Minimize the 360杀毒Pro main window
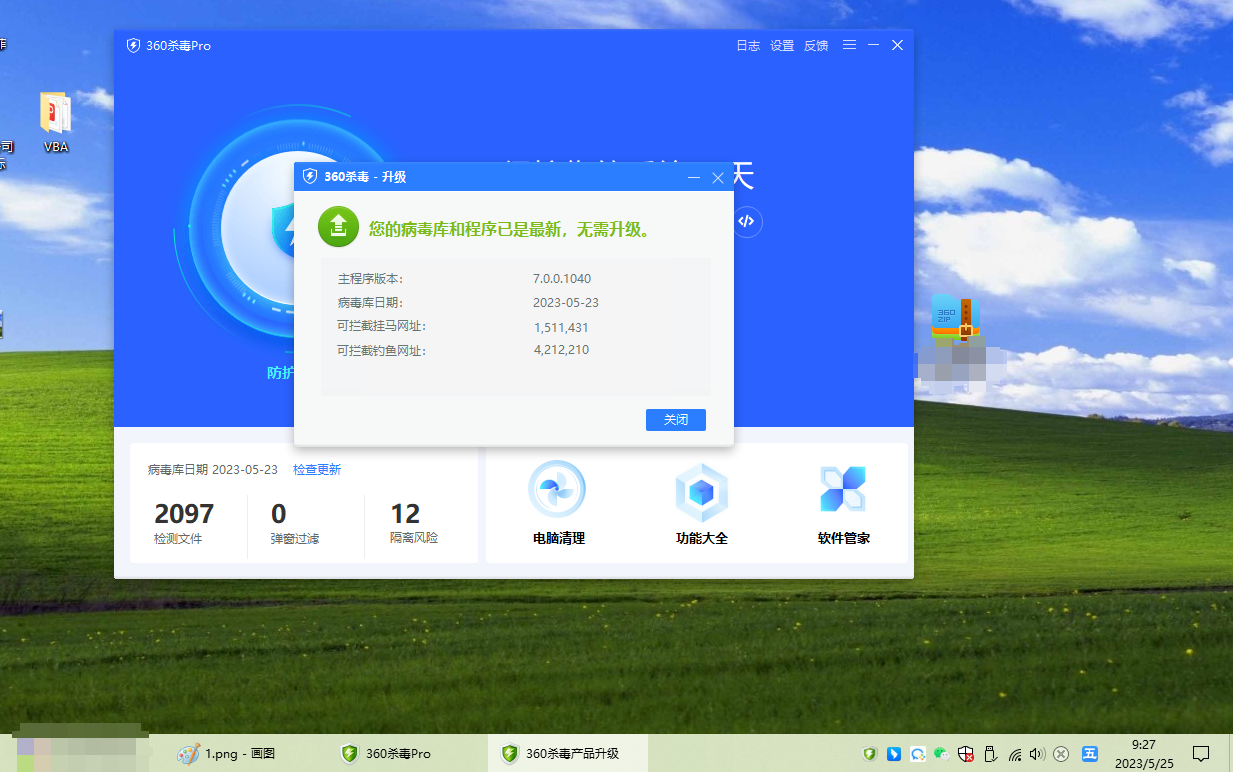The width and height of the screenshot is (1233, 772). [874, 46]
